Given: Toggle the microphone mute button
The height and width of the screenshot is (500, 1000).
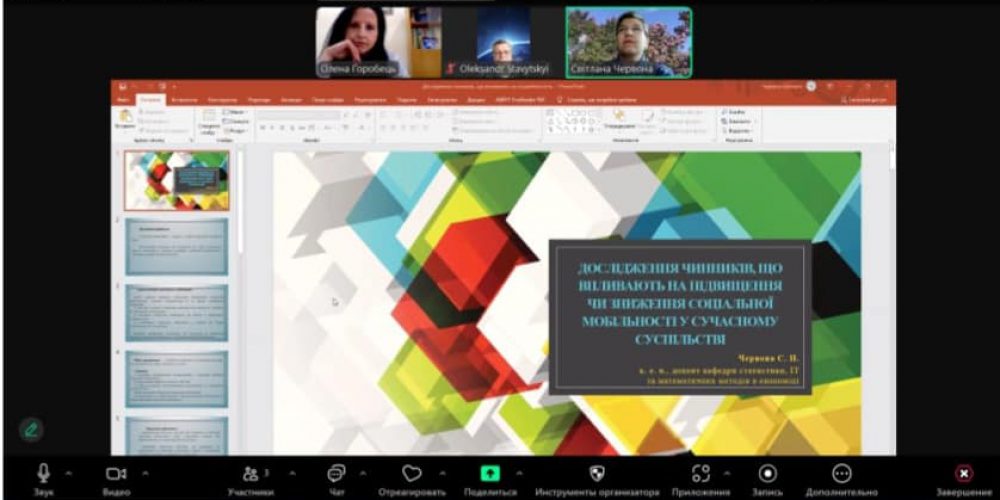Looking at the screenshot, I should click(44, 473).
